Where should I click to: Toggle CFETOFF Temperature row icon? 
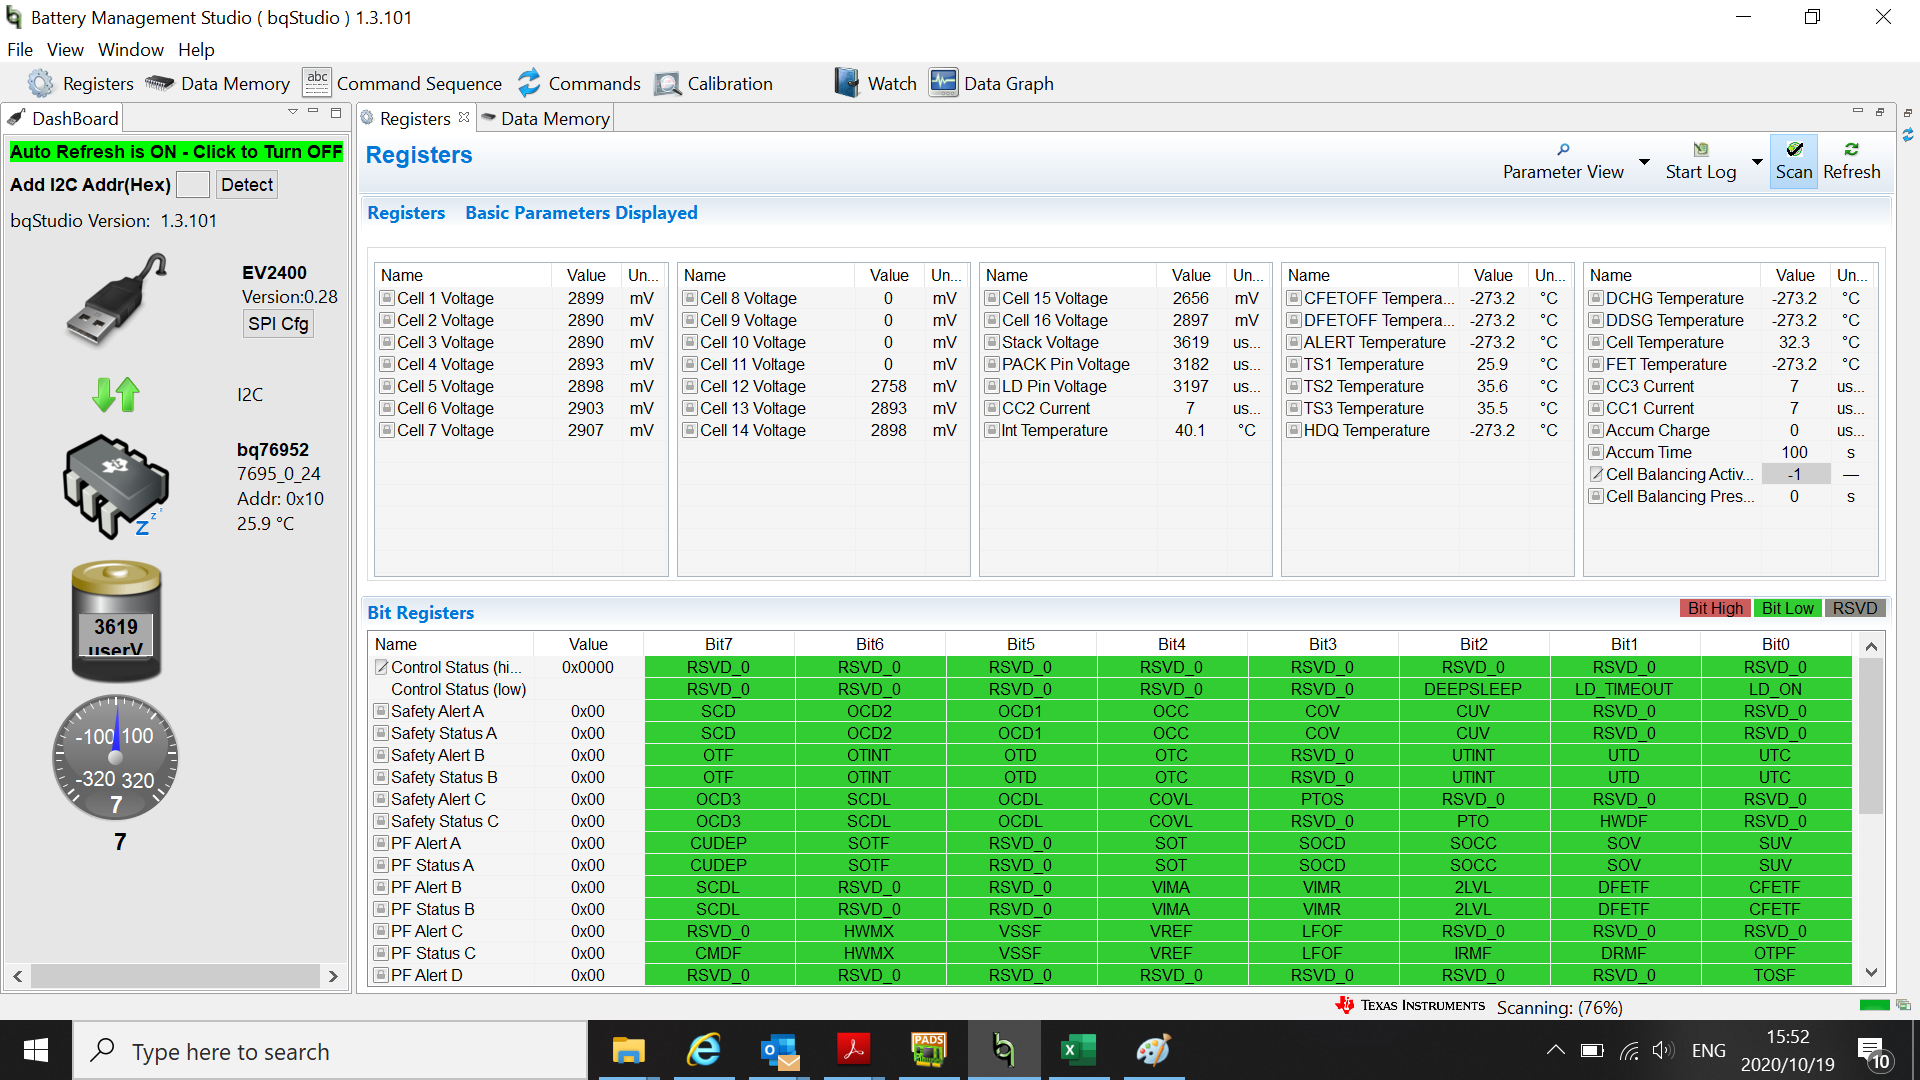[1294, 298]
